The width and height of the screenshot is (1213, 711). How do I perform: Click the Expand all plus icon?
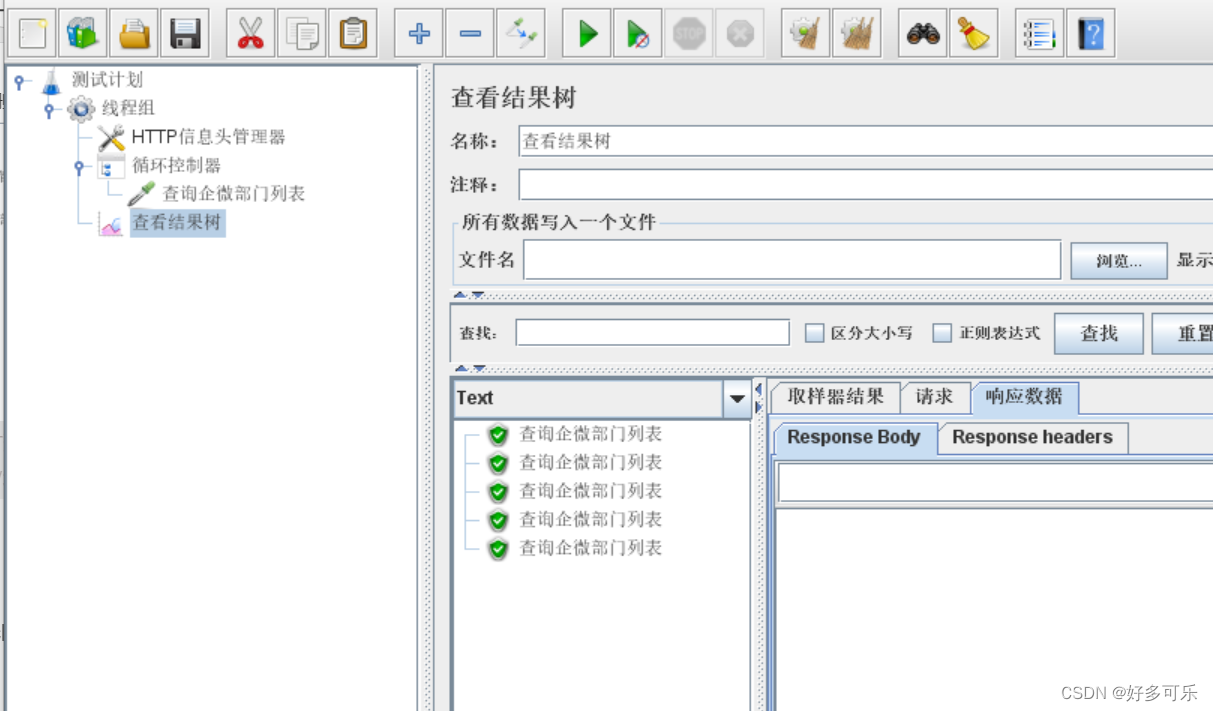(x=419, y=34)
